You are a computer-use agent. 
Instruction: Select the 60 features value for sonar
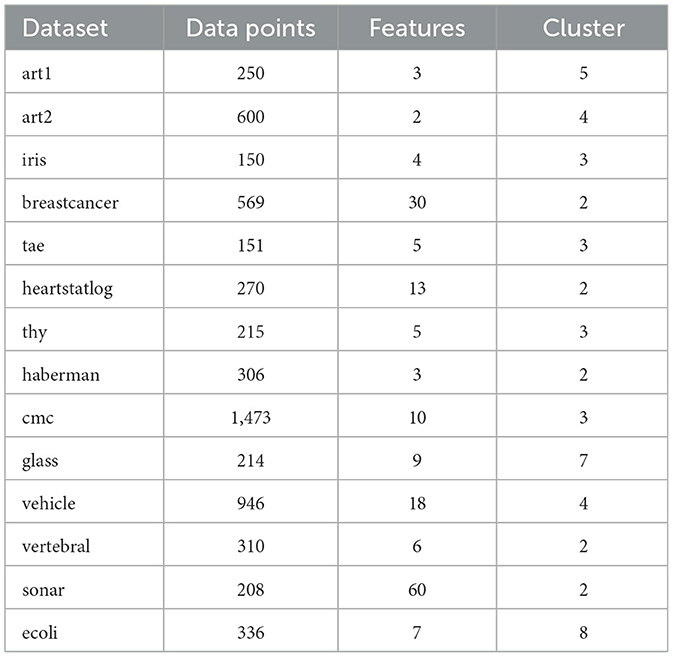click(417, 589)
